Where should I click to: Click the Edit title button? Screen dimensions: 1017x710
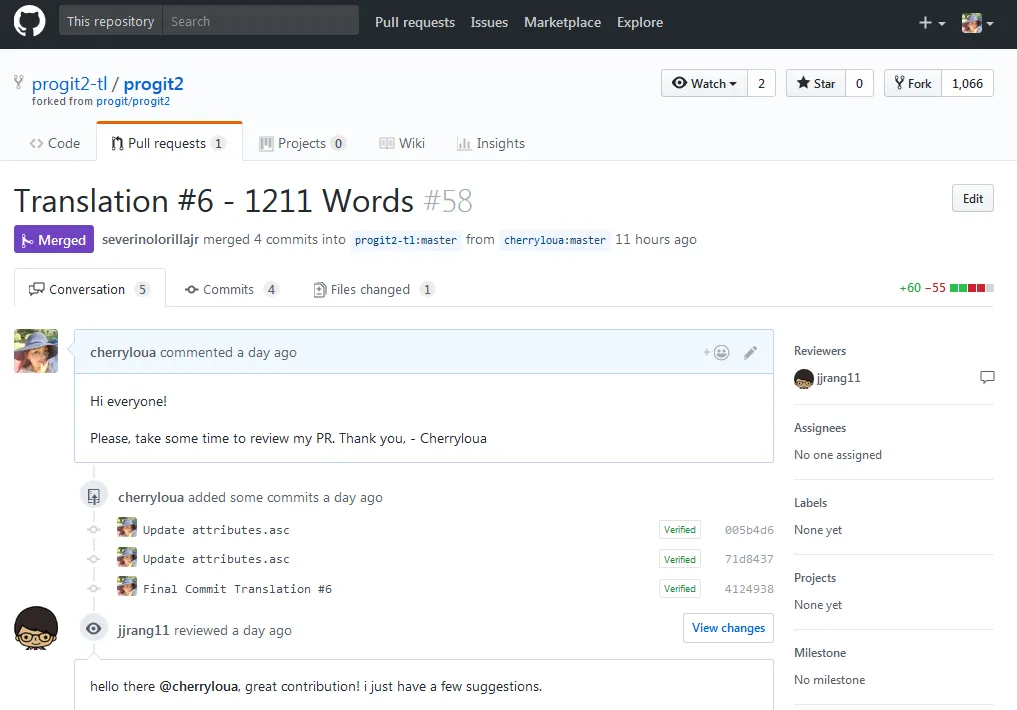tap(972, 198)
